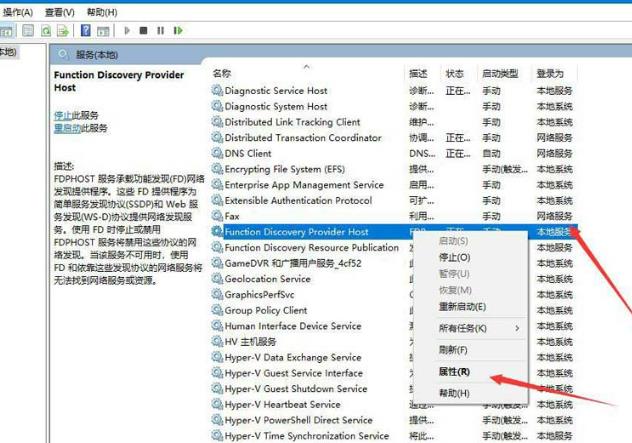Click gear icon beside Hyper-V Heartbeat Service

217,405
